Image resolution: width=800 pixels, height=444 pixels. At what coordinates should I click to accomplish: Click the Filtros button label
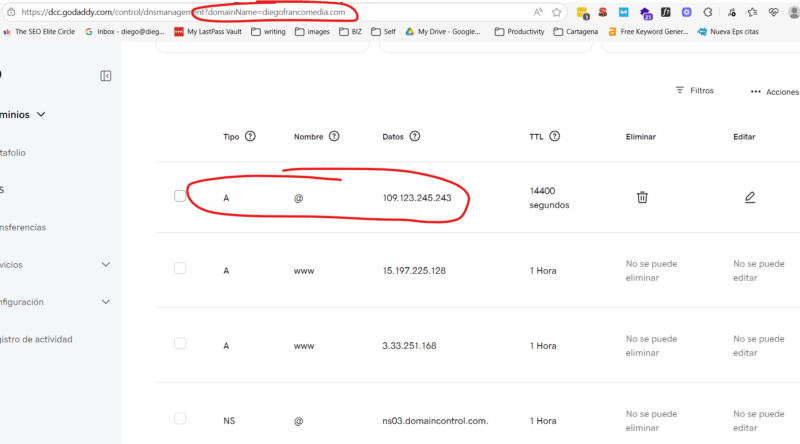tap(702, 90)
